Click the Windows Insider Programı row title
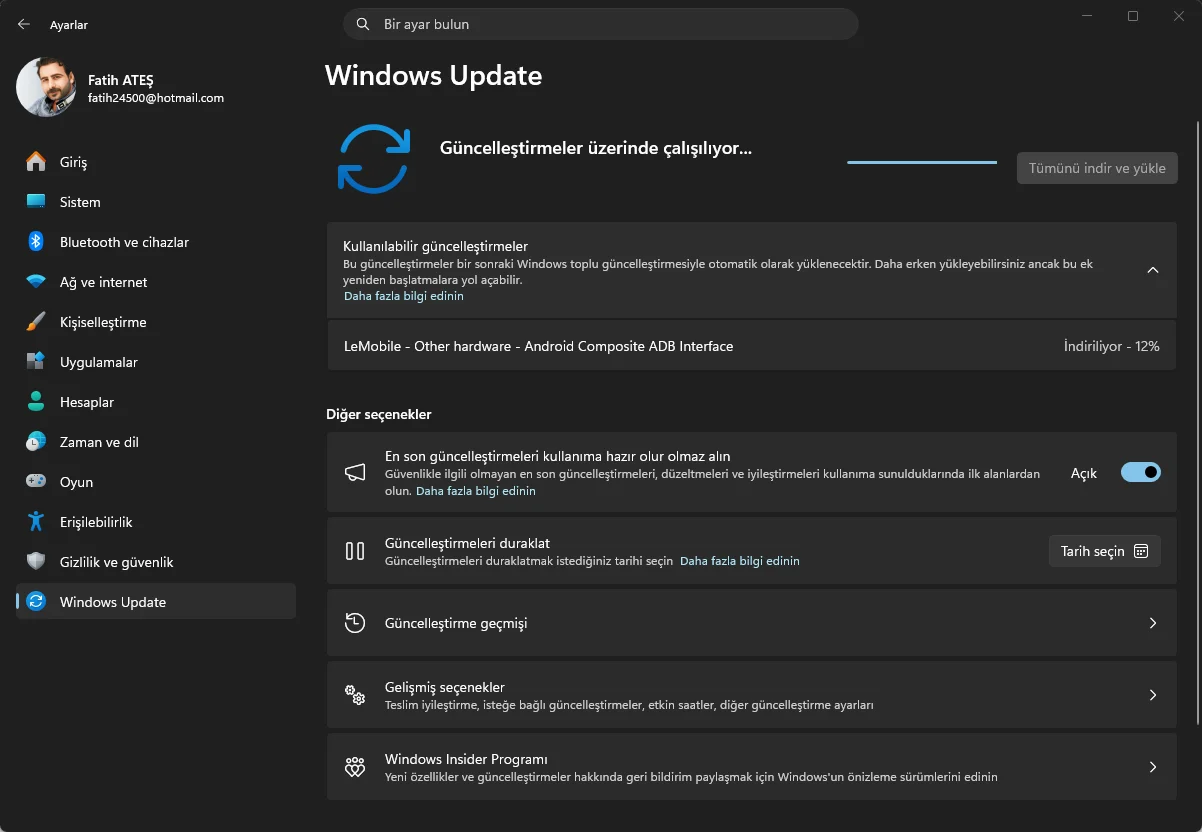The width and height of the screenshot is (1202, 832). (x=466, y=759)
